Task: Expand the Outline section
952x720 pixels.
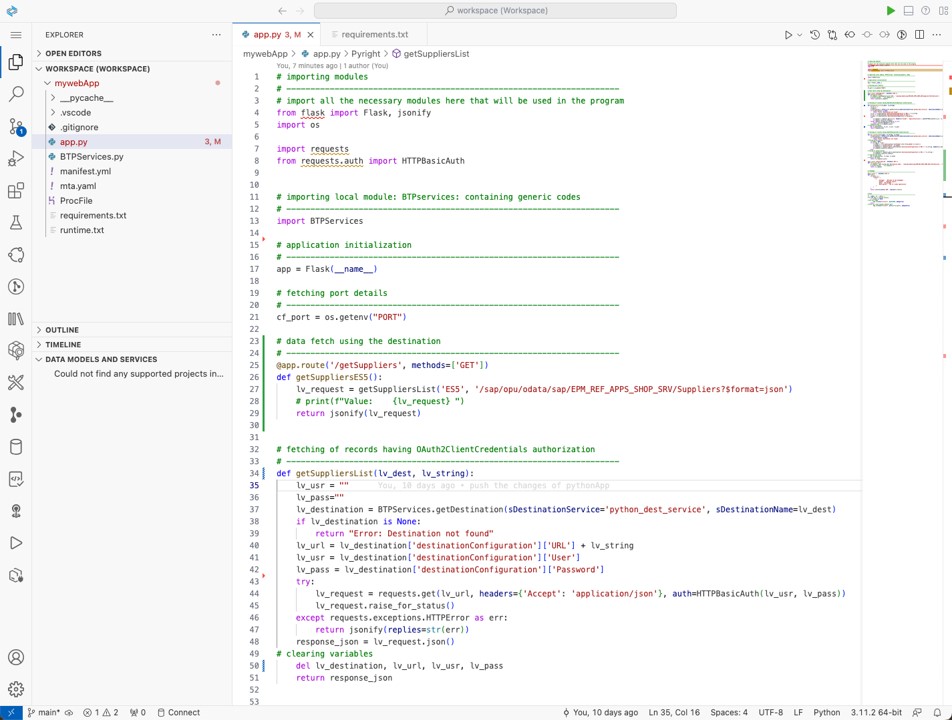Action: click(61, 329)
